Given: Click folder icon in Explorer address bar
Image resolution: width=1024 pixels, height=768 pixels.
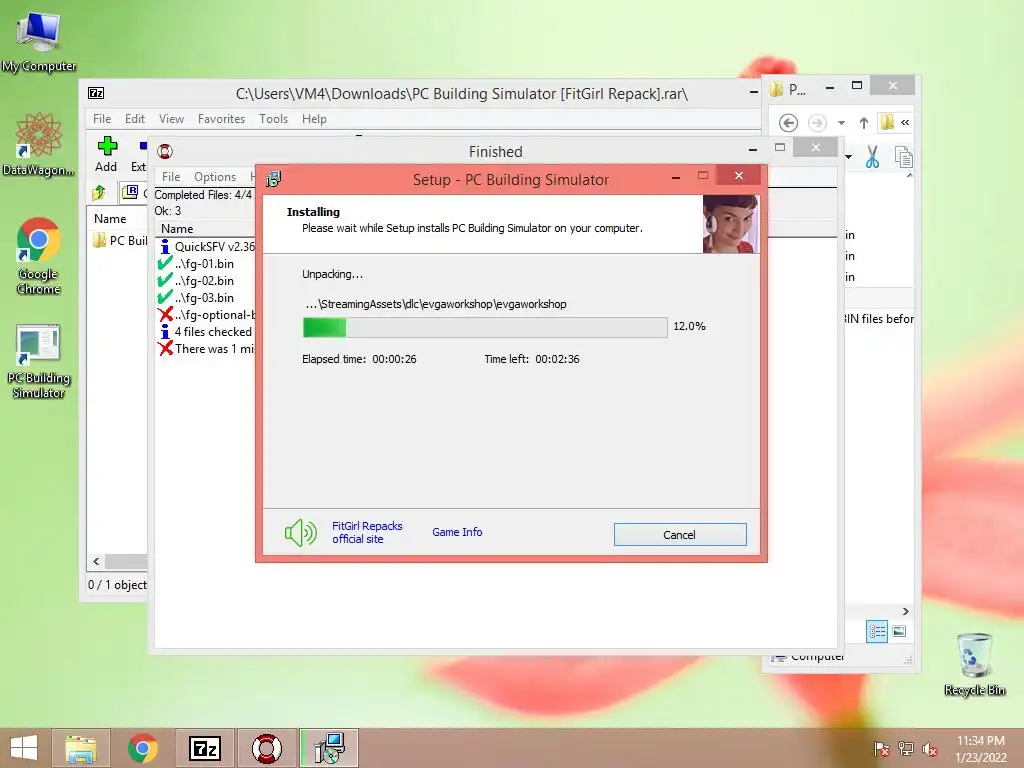Looking at the screenshot, I should [x=887, y=122].
